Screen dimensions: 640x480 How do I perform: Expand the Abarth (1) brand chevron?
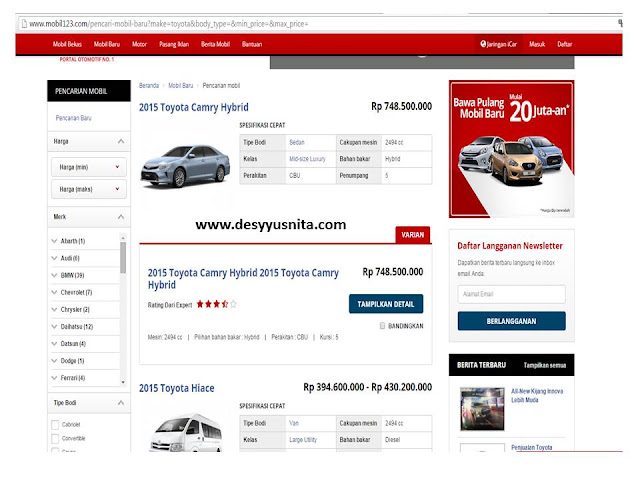[x=54, y=241]
